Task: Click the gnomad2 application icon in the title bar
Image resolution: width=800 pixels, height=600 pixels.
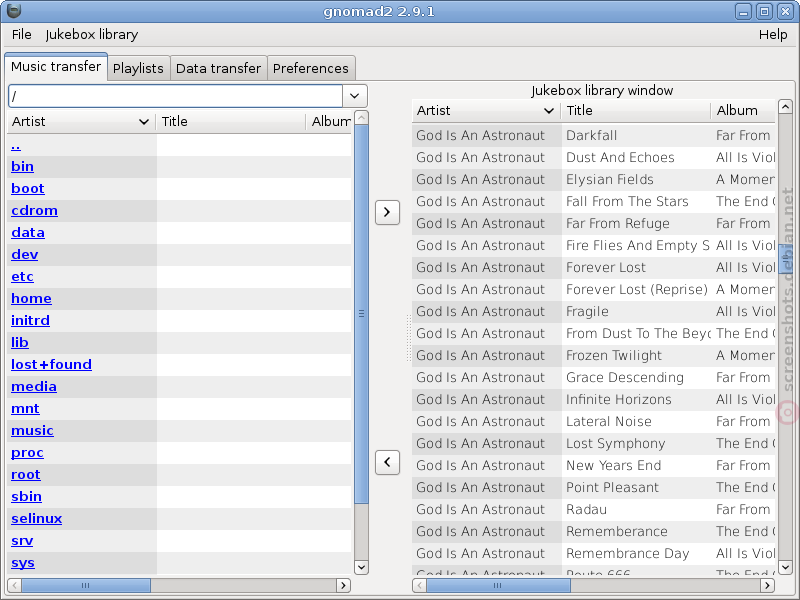Action: (14, 10)
